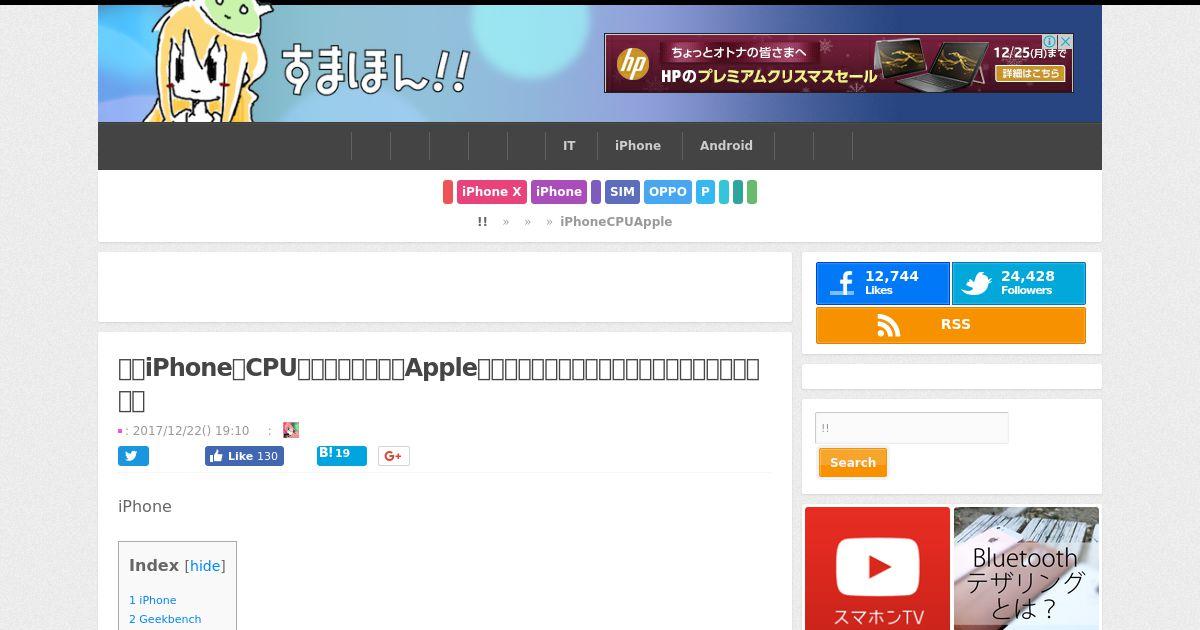1200x630 pixels.
Task: Click the orange Search button
Action: click(x=853, y=463)
